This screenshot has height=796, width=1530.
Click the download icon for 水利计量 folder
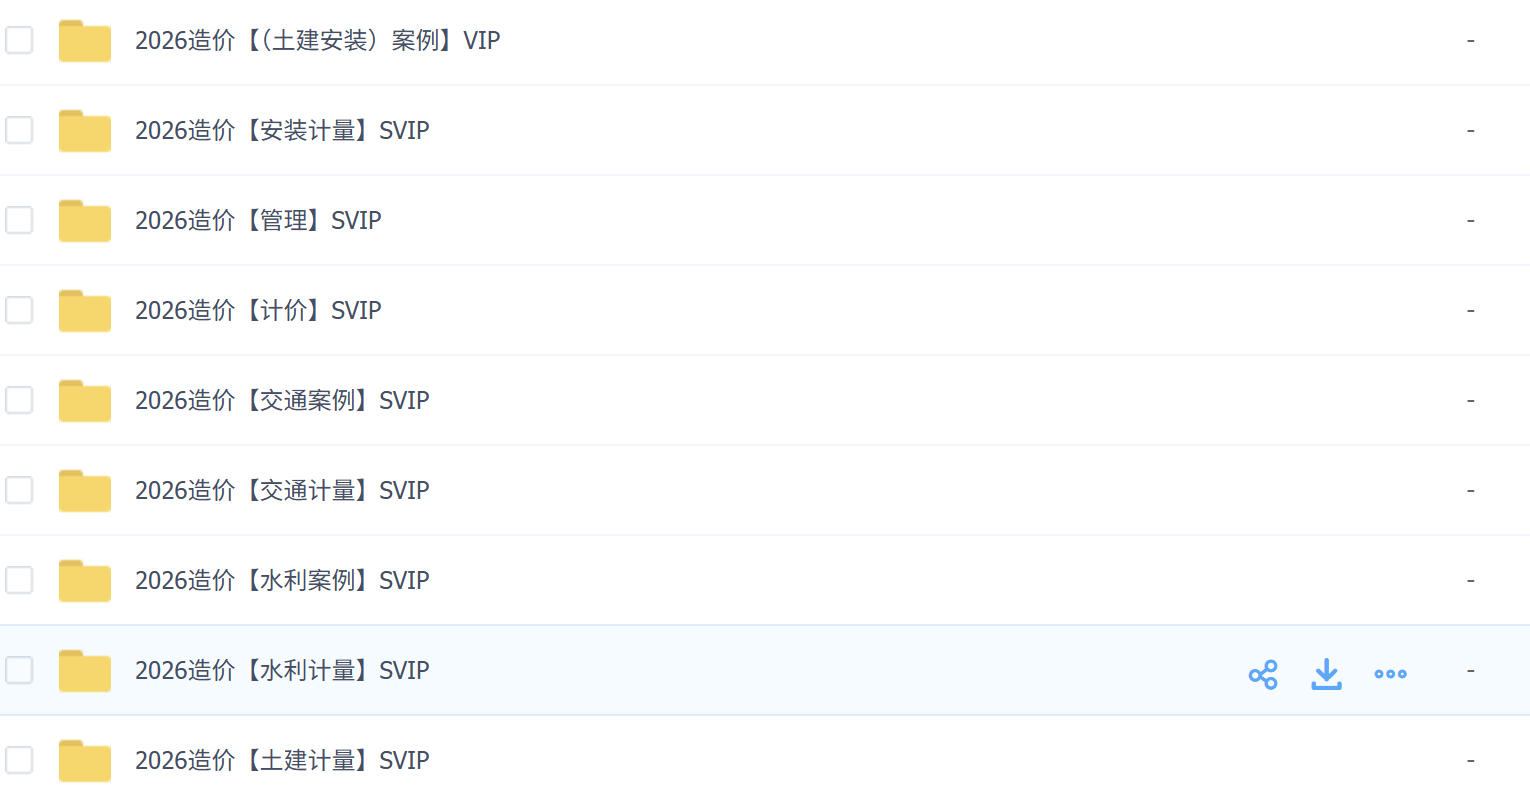[1326, 674]
